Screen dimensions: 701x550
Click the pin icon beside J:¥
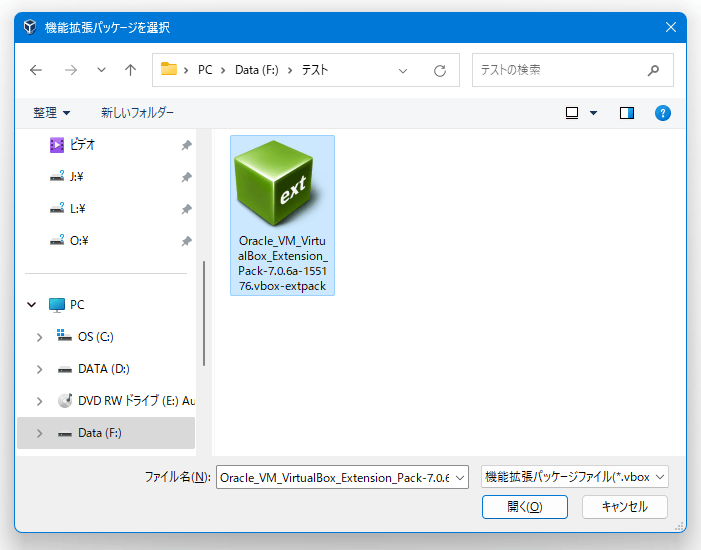[x=186, y=177]
